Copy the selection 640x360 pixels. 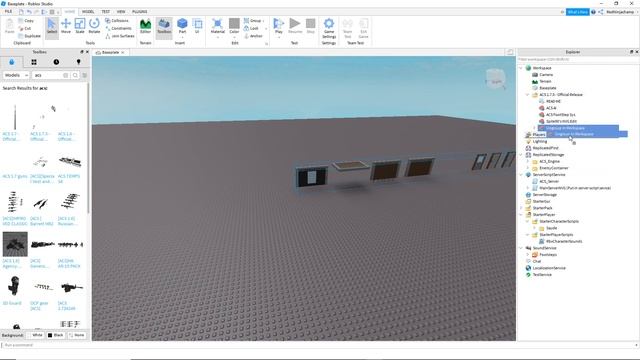coord(26,20)
